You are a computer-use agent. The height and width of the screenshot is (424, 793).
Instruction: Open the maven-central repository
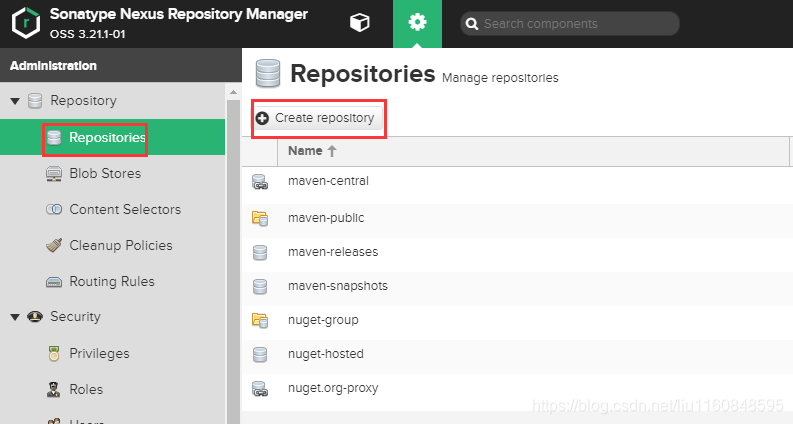pyautogui.click(x=328, y=181)
